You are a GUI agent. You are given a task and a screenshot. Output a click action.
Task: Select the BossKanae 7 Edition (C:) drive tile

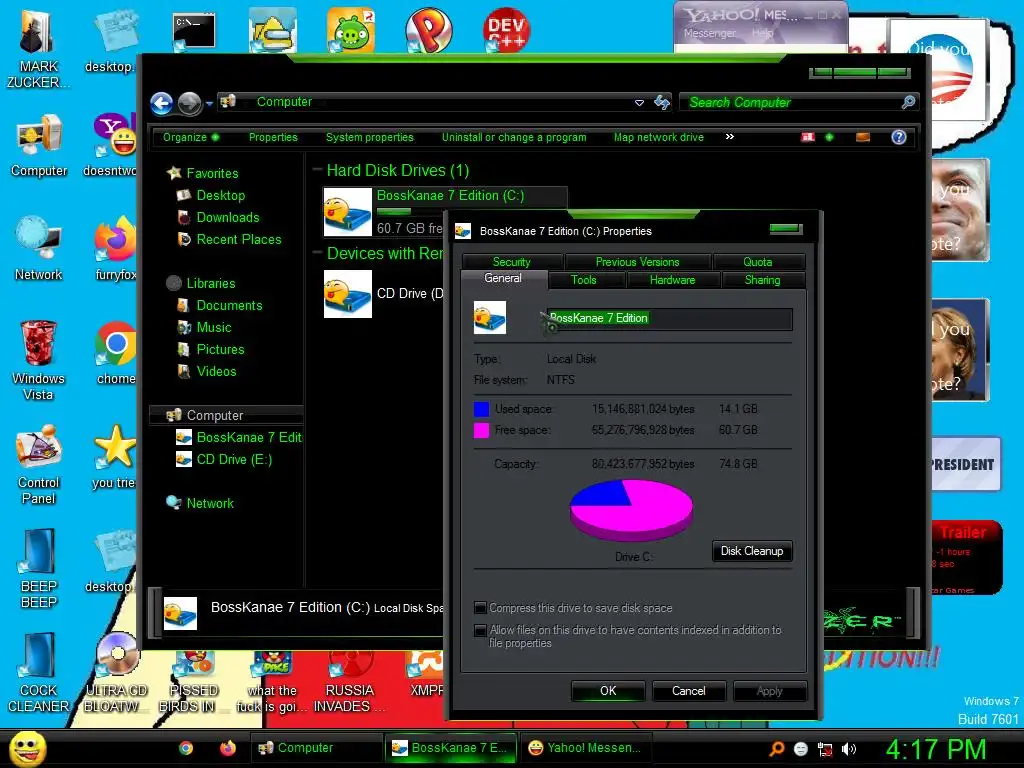445,211
